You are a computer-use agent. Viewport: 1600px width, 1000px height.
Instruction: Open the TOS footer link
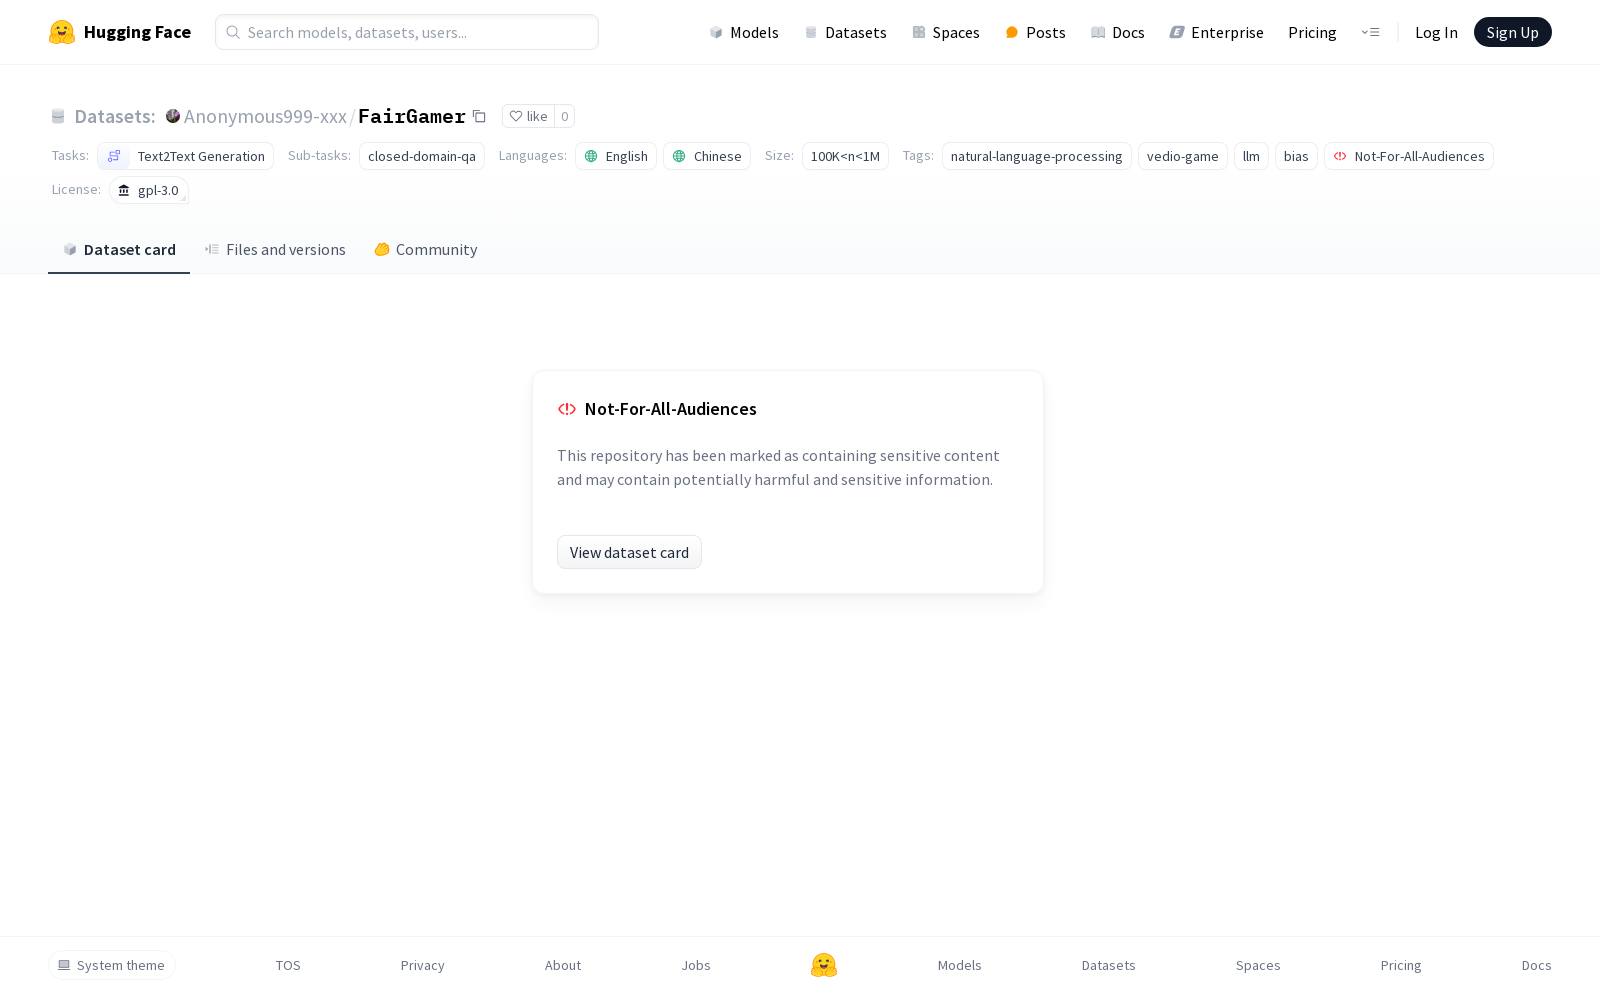point(288,965)
